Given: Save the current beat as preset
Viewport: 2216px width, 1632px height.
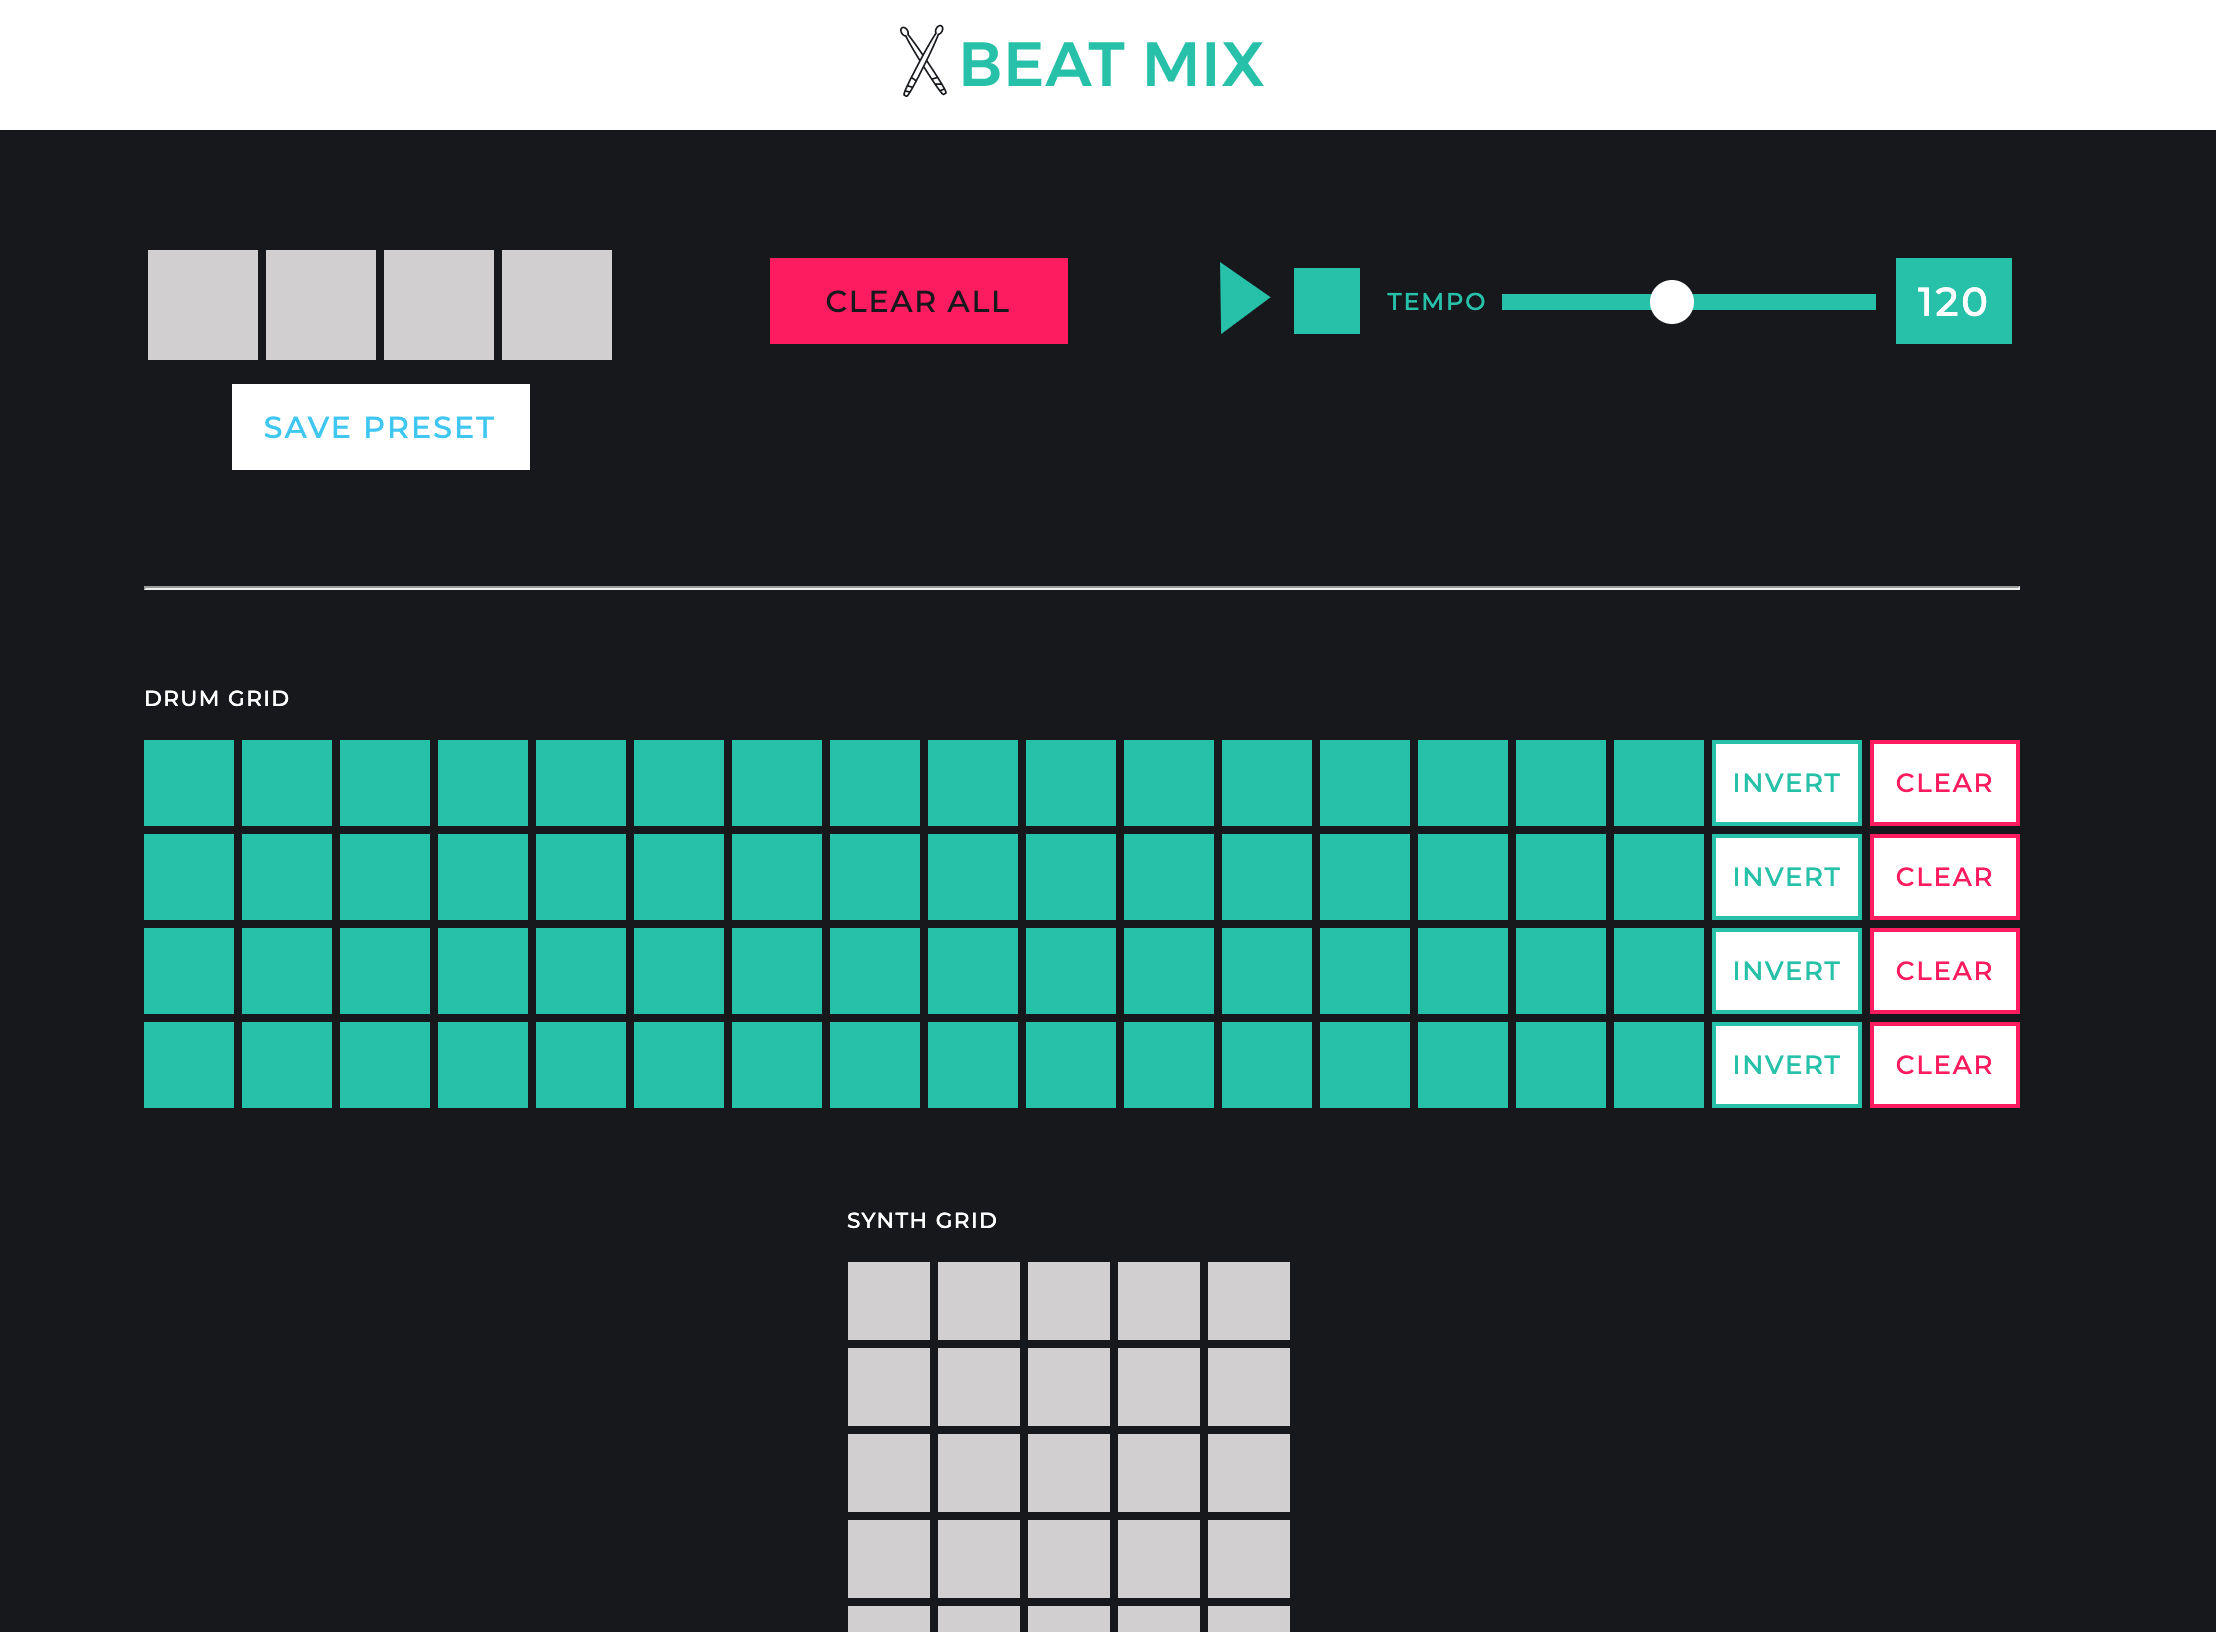Looking at the screenshot, I should pos(380,427).
